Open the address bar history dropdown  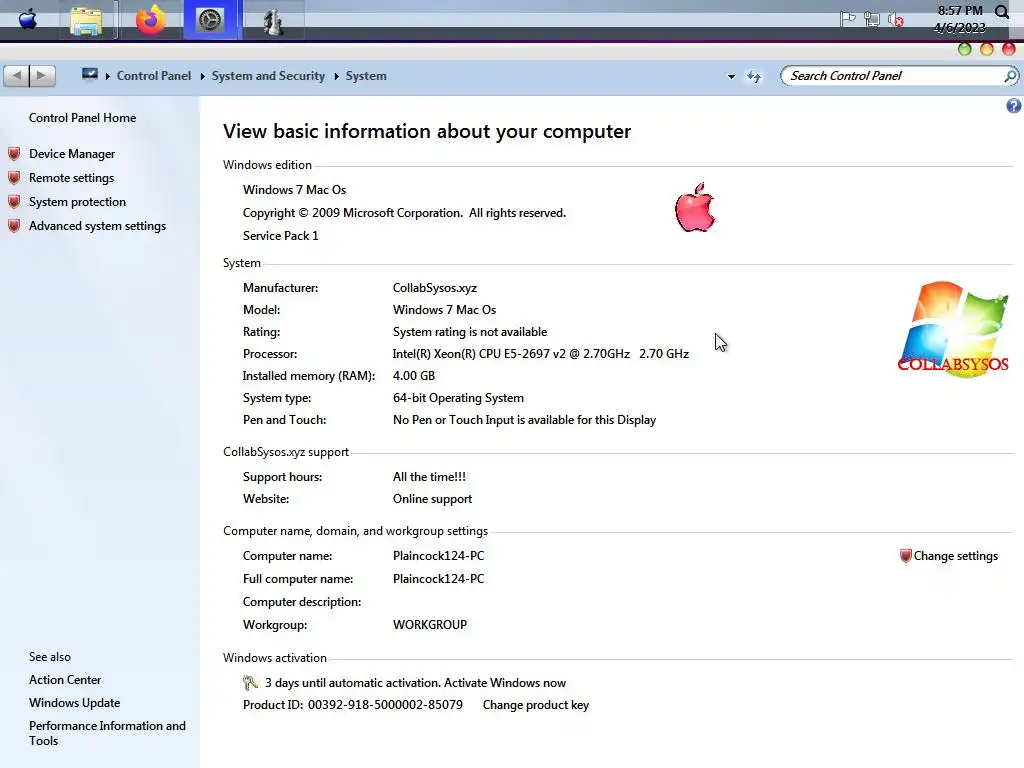click(x=731, y=76)
